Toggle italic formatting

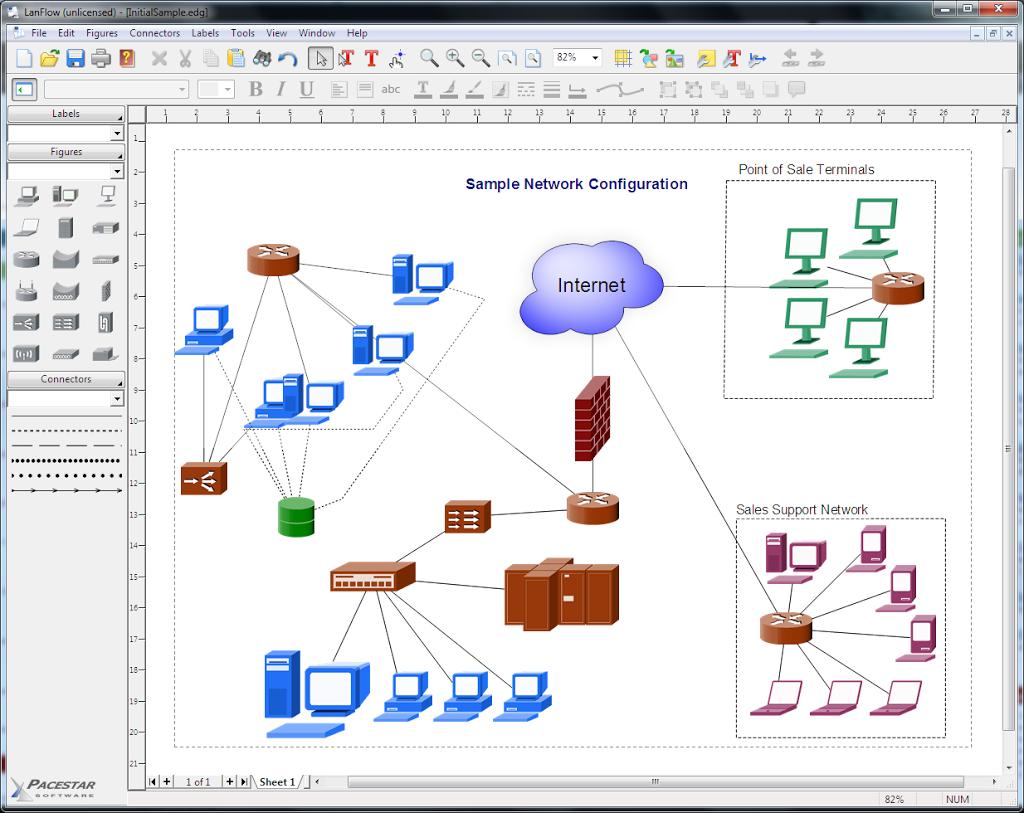point(281,89)
